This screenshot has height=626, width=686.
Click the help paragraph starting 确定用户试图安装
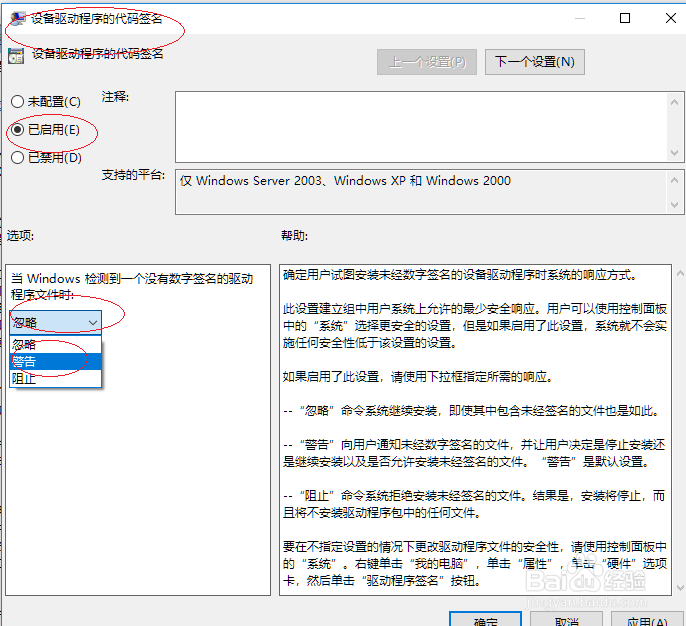pyautogui.click(x=459, y=275)
